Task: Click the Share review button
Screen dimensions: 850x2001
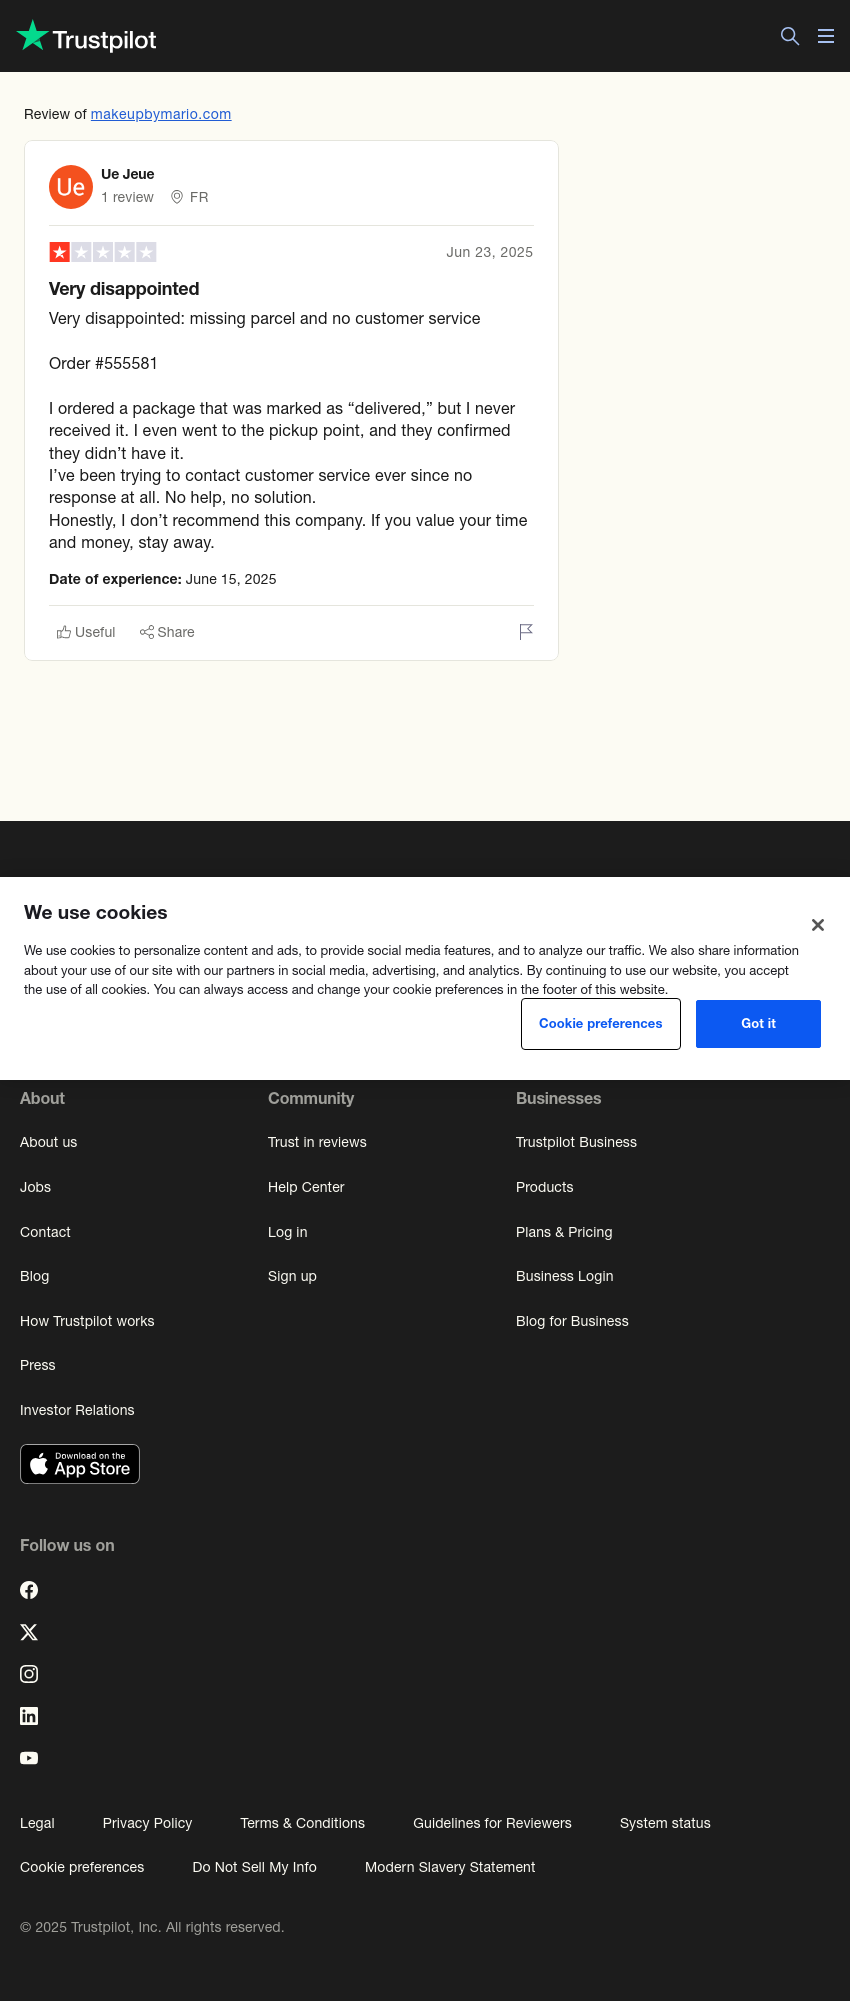Action: (x=167, y=632)
